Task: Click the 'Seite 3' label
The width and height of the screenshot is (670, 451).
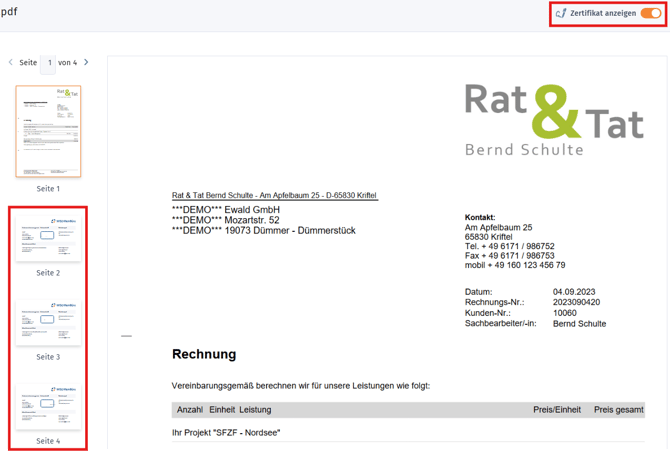Action: coord(48,357)
